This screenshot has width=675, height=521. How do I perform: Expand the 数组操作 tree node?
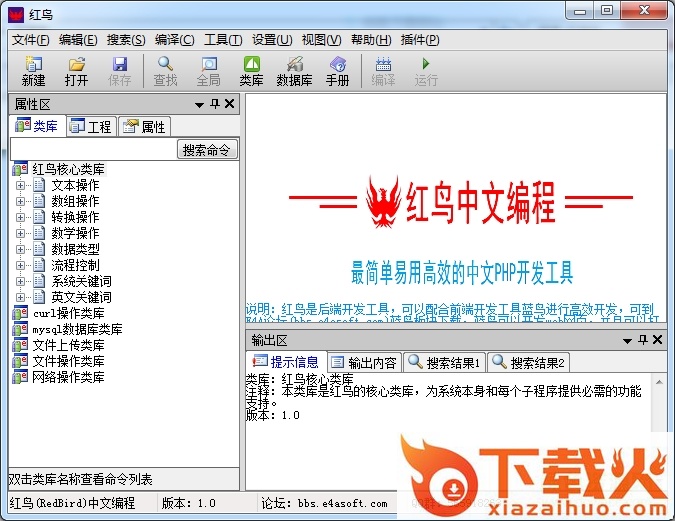(x=20, y=202)
